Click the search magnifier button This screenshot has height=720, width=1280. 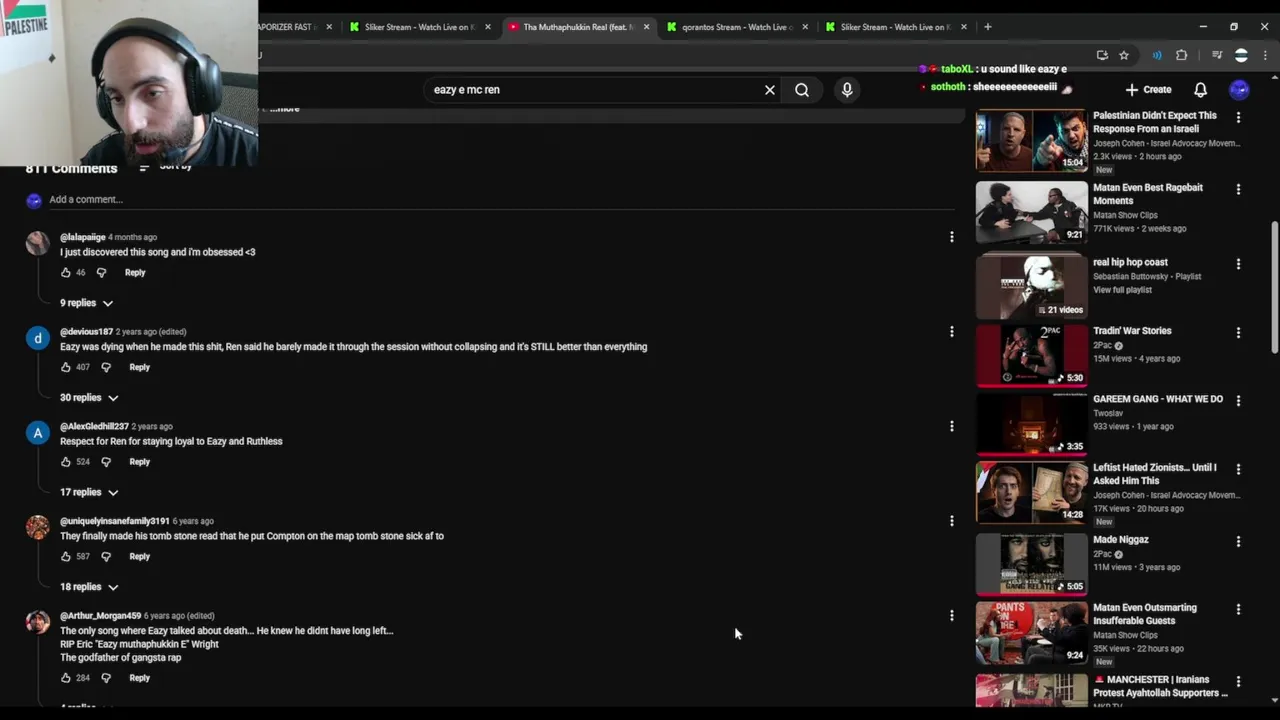point(802,90)
